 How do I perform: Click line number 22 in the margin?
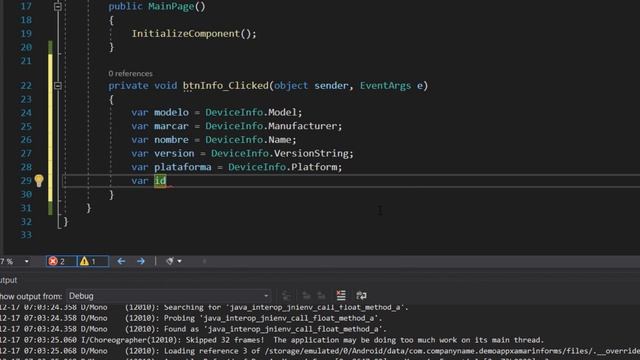pyautogui.click(x=26, y=86)
